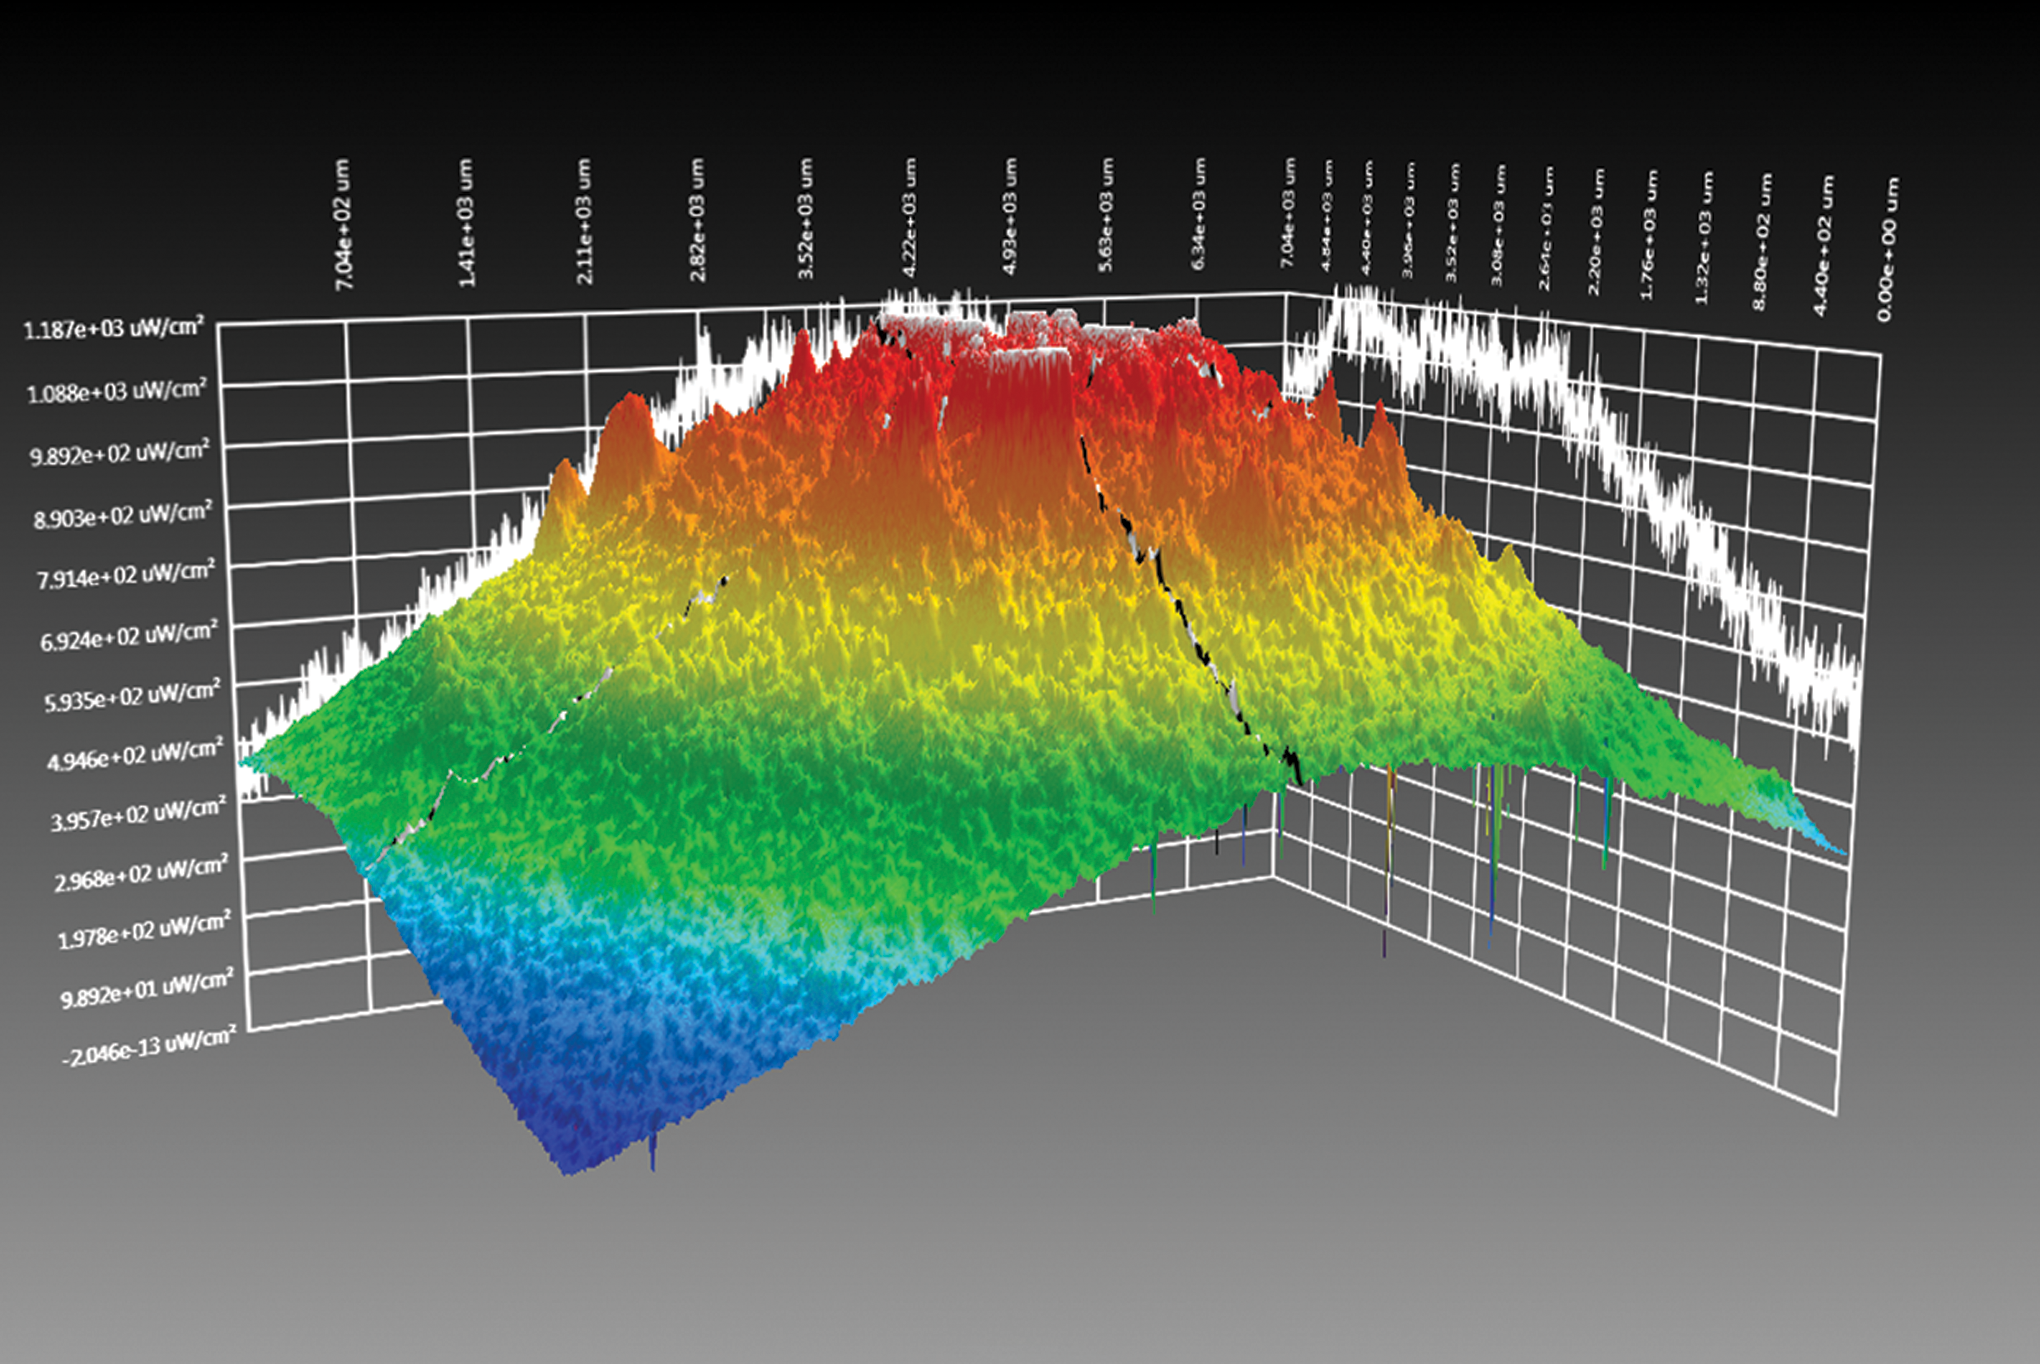Click the 1.088e+03 uW/cm² axis label
2040x1364 pixels.
point(116,390)
